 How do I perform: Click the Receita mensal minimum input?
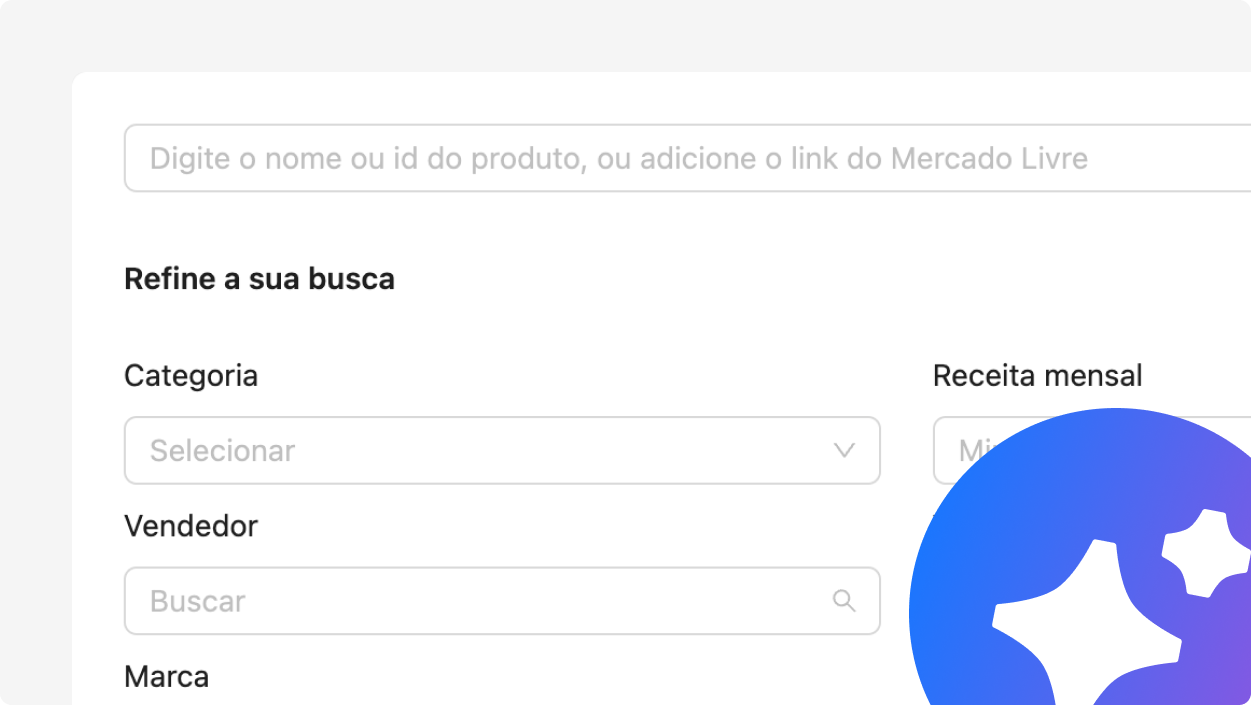coord(948,448)
